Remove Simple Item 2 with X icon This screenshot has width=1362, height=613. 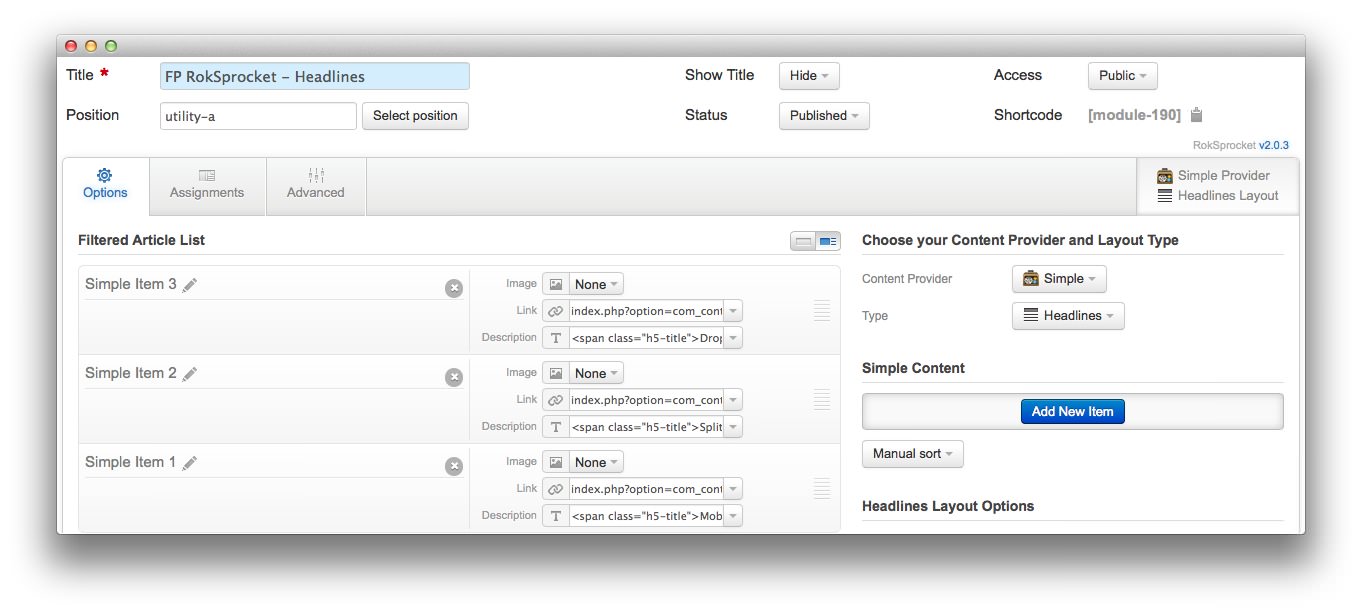(x=454, y=377)
